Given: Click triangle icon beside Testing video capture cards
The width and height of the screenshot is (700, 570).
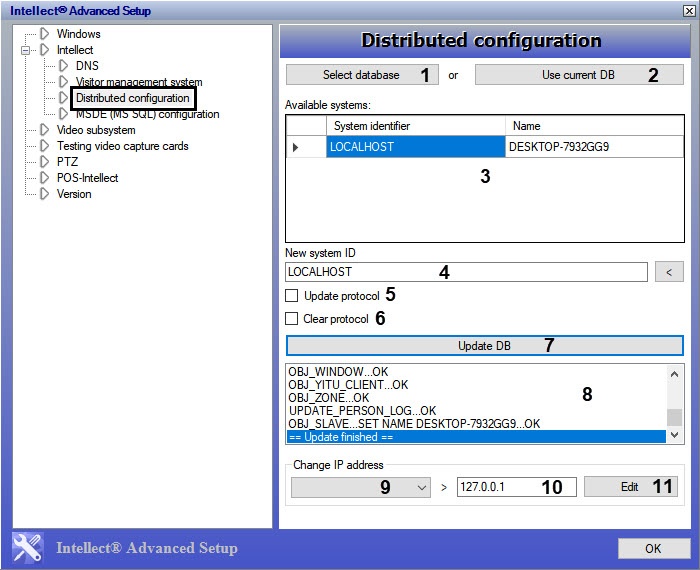Looking at the screenshot, I should (x=44, y=146).
